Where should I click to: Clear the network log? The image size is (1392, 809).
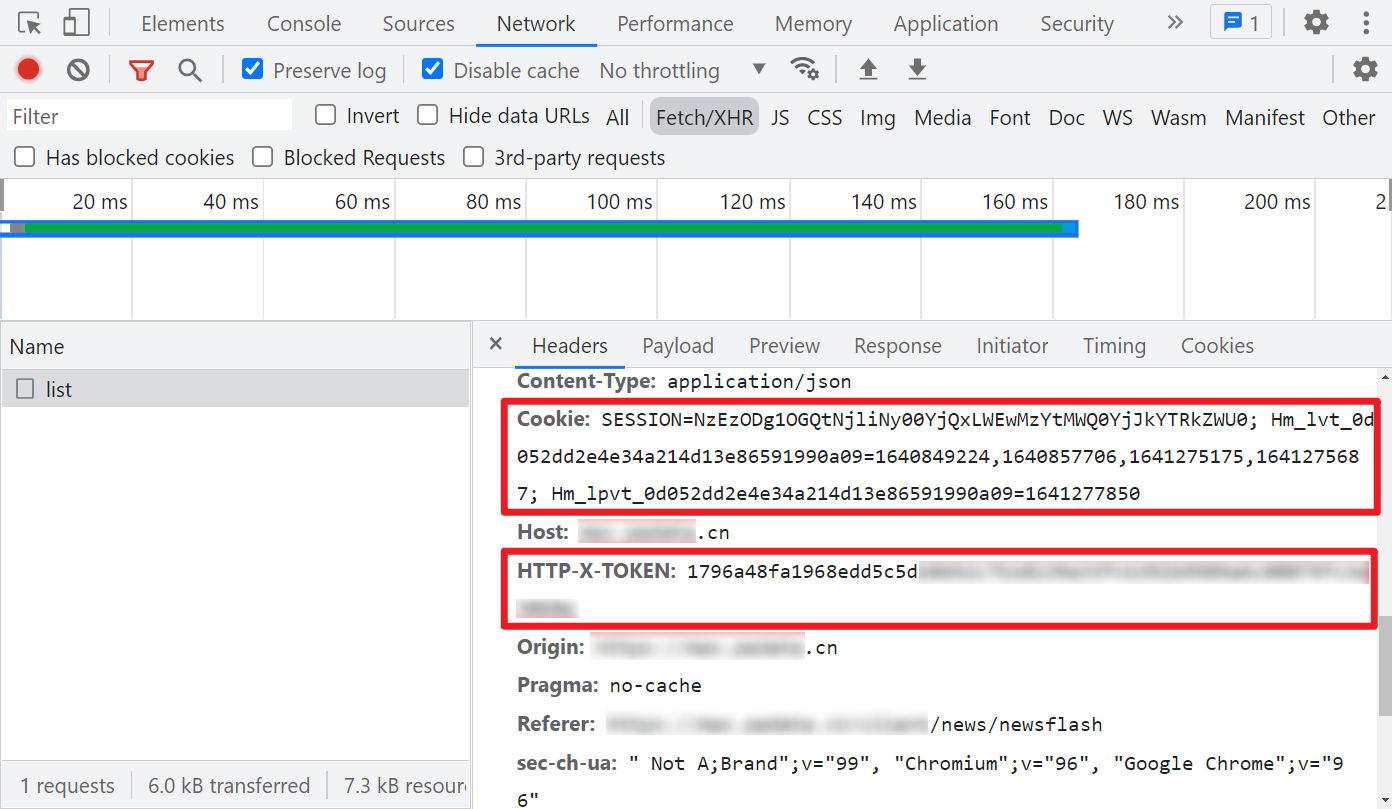tap(78, 70)
